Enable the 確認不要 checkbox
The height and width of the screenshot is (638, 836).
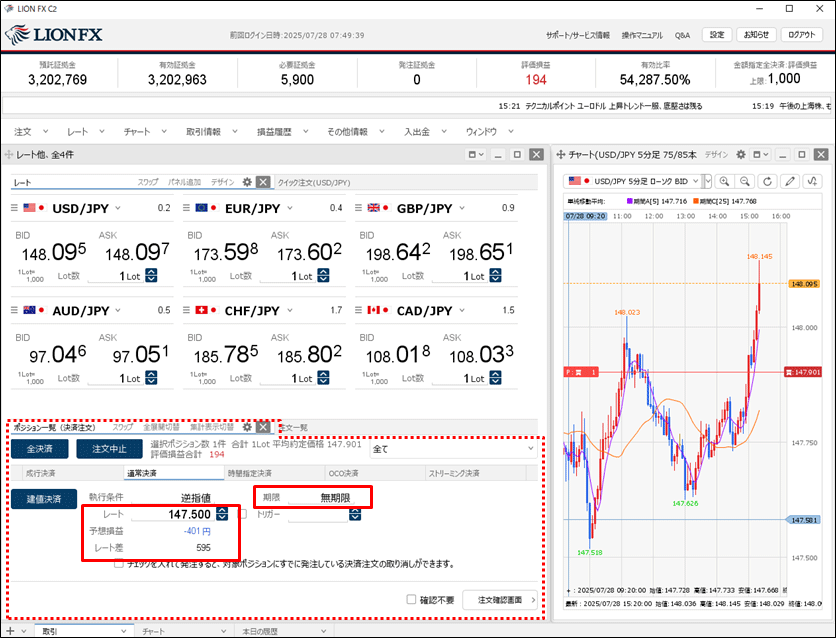pos(412,600)
